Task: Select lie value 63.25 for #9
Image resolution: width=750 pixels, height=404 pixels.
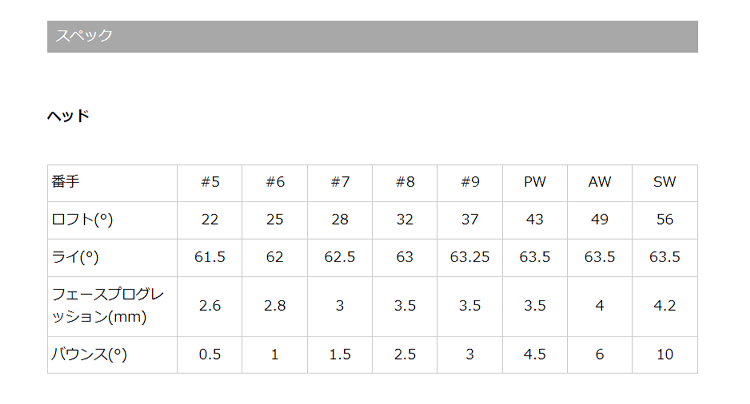Action: point(470,257)
